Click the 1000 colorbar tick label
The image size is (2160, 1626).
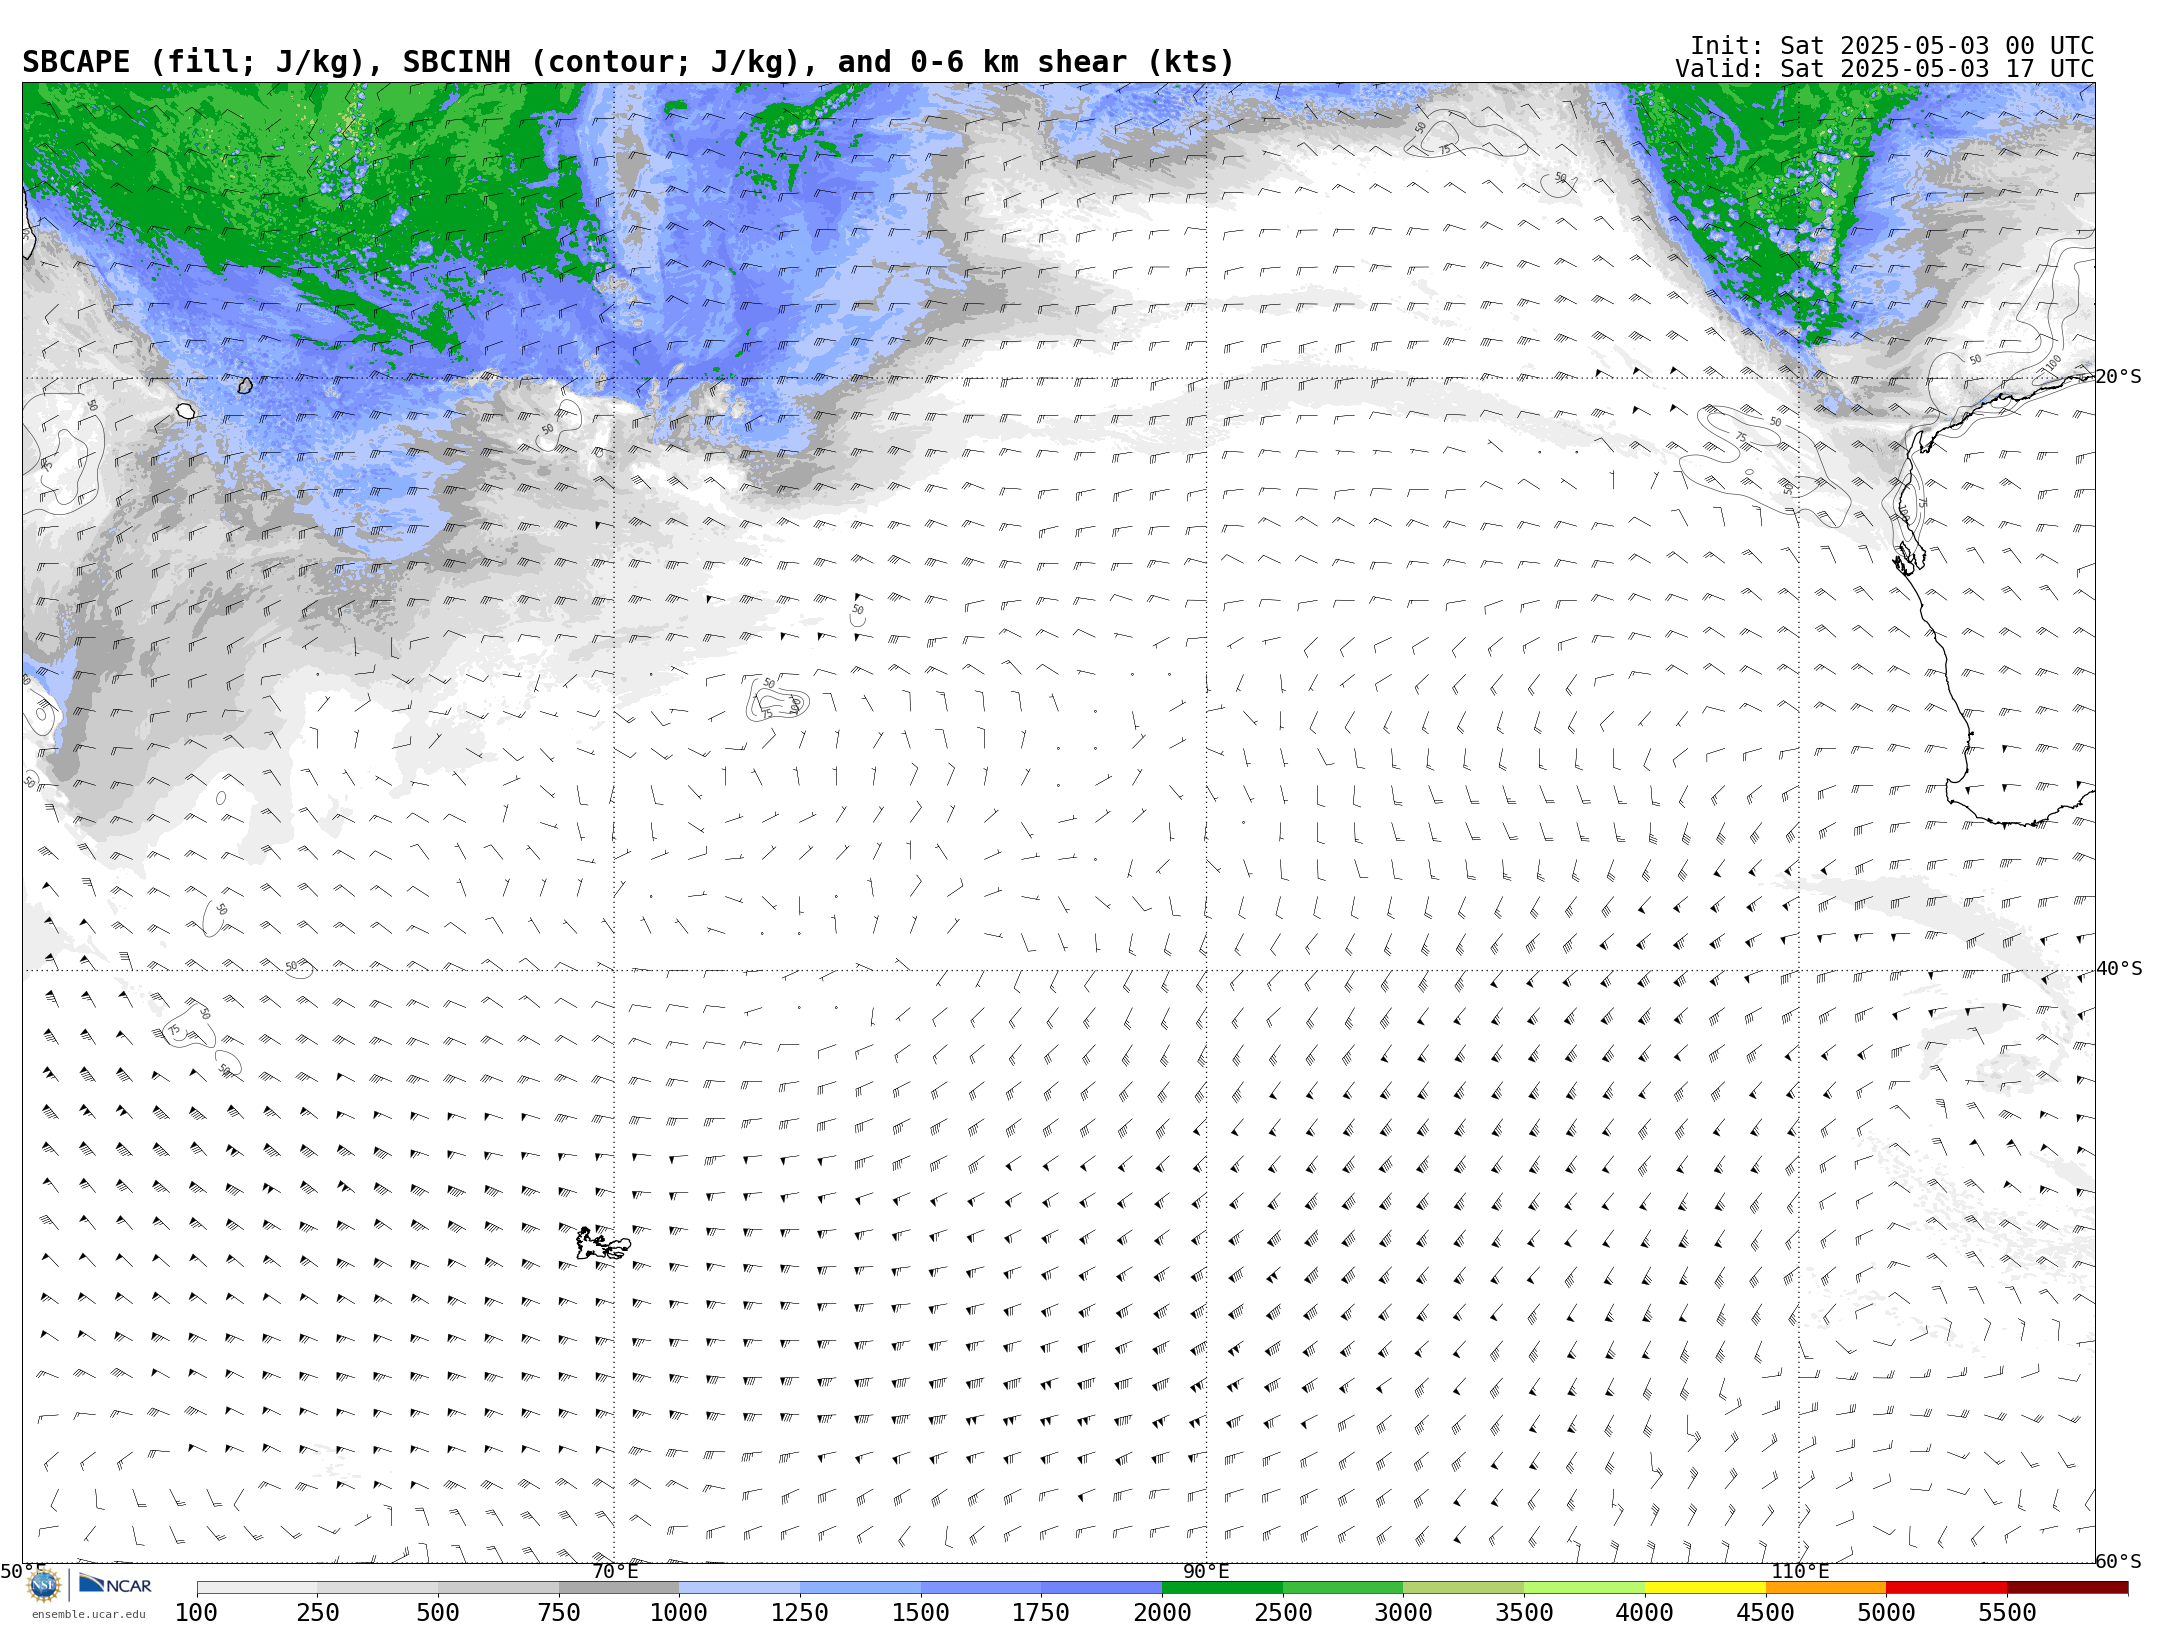point(680,1613)
